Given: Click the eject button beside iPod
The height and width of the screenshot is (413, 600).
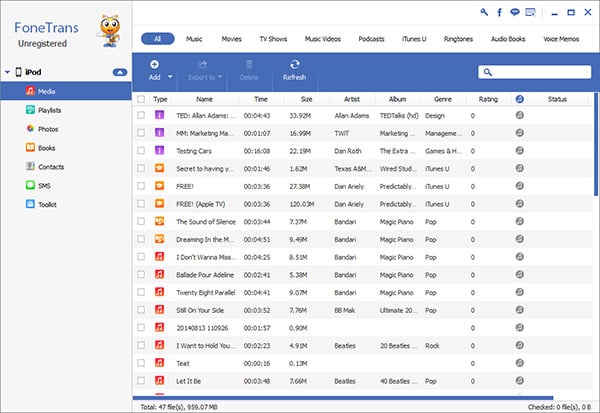Looking at the screenshot, I should coord(120,72).
